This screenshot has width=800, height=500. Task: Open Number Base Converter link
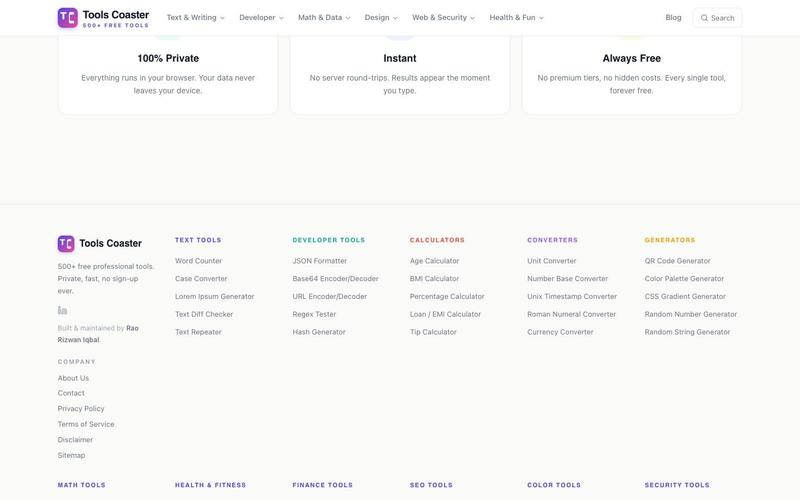tap(567, 279)
